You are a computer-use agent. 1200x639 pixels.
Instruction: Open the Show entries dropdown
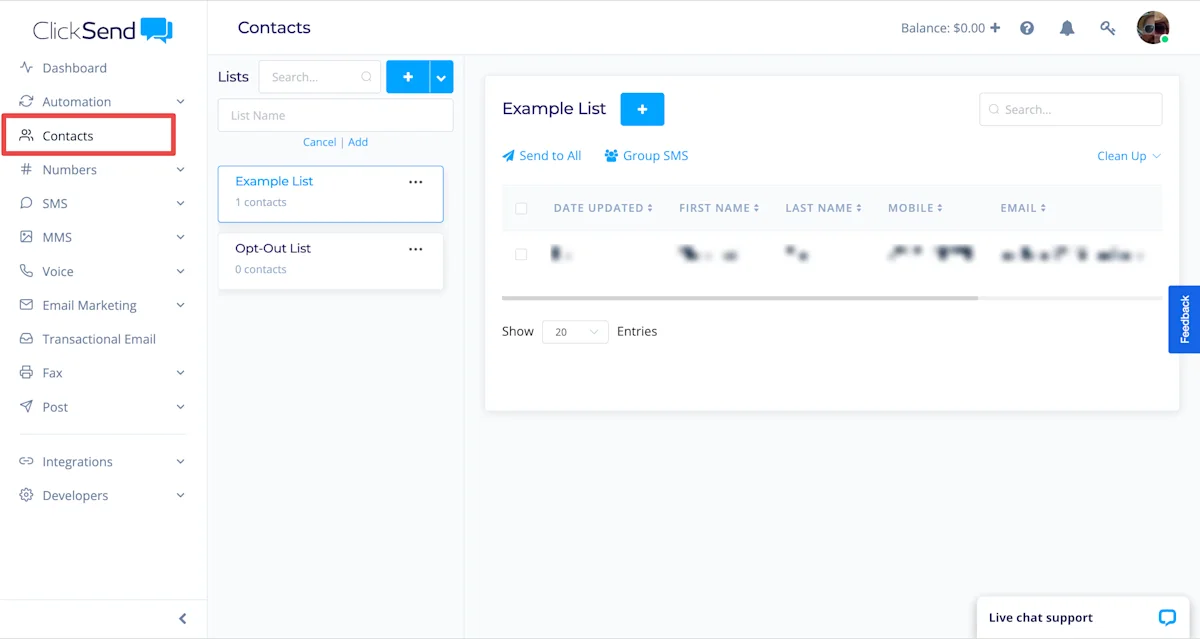pyautogui.click(x=575, y=331)
